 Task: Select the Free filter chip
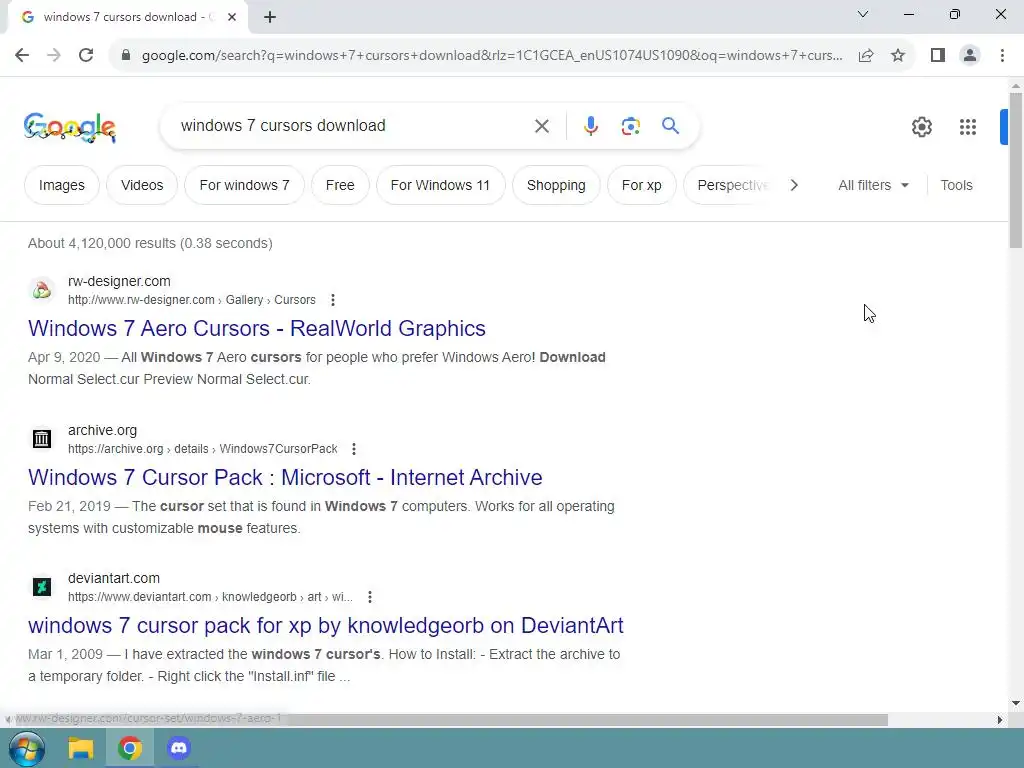[340, 185]
